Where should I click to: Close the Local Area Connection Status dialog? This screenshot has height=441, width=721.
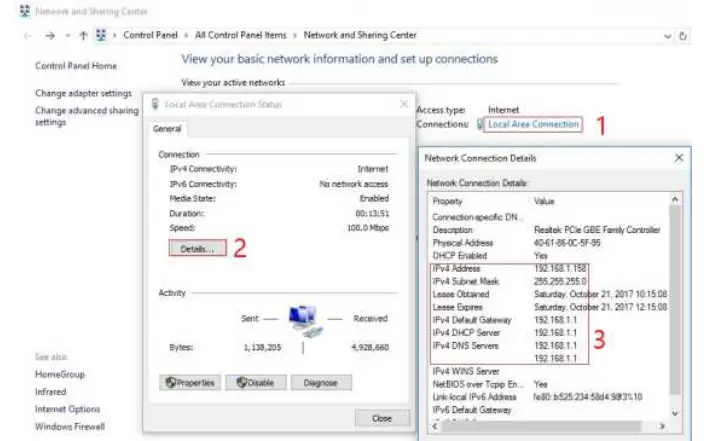click(404, 104)
